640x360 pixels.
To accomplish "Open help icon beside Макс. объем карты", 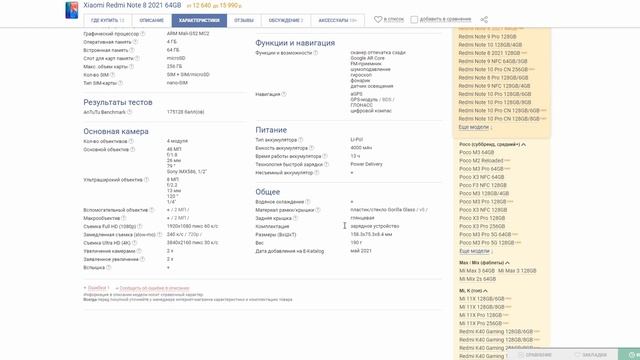I will pyautogui.click(x=131, y=67).
